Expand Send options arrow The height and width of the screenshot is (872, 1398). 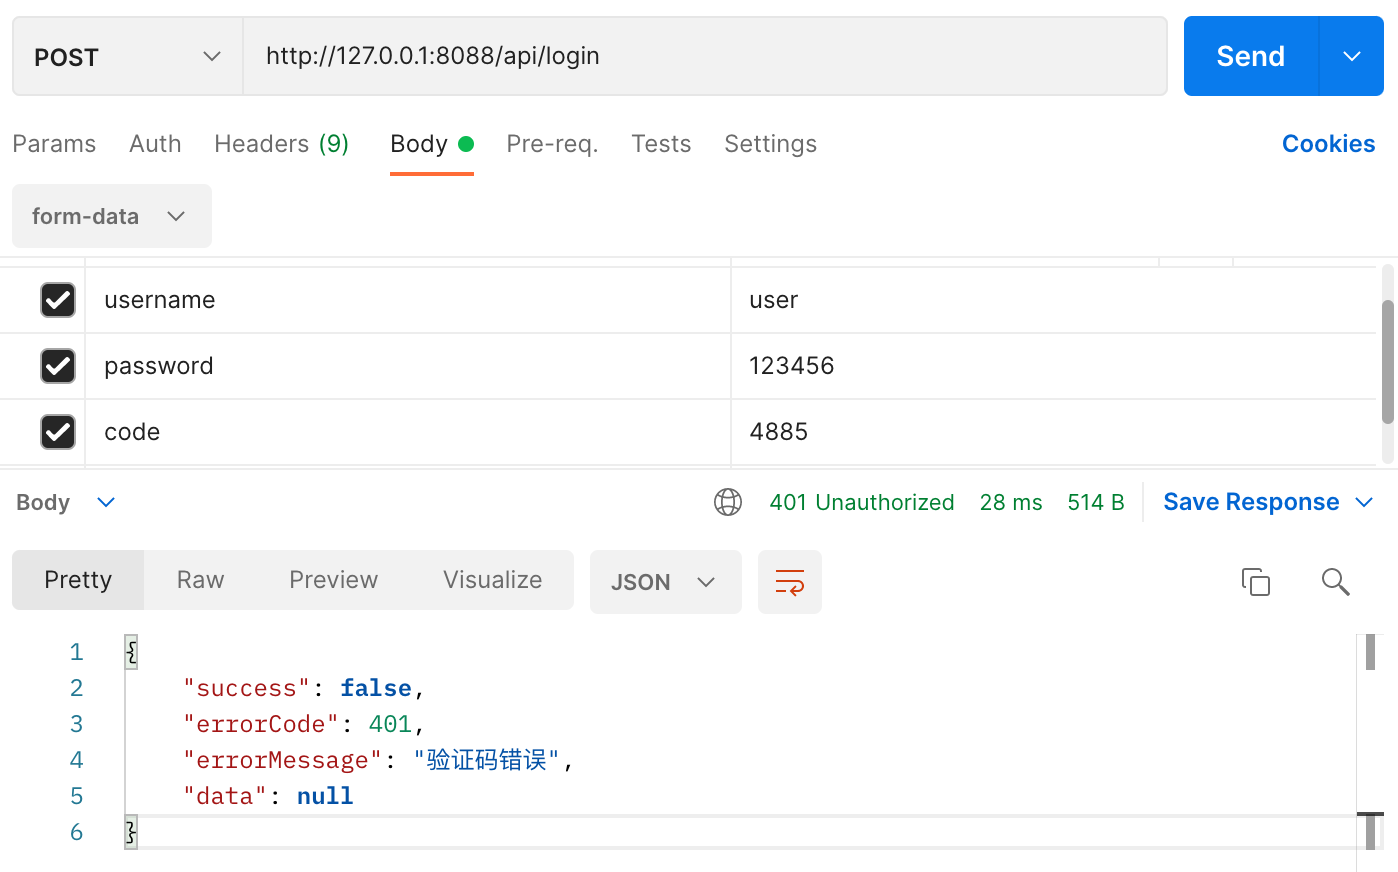pos(1352,57)
